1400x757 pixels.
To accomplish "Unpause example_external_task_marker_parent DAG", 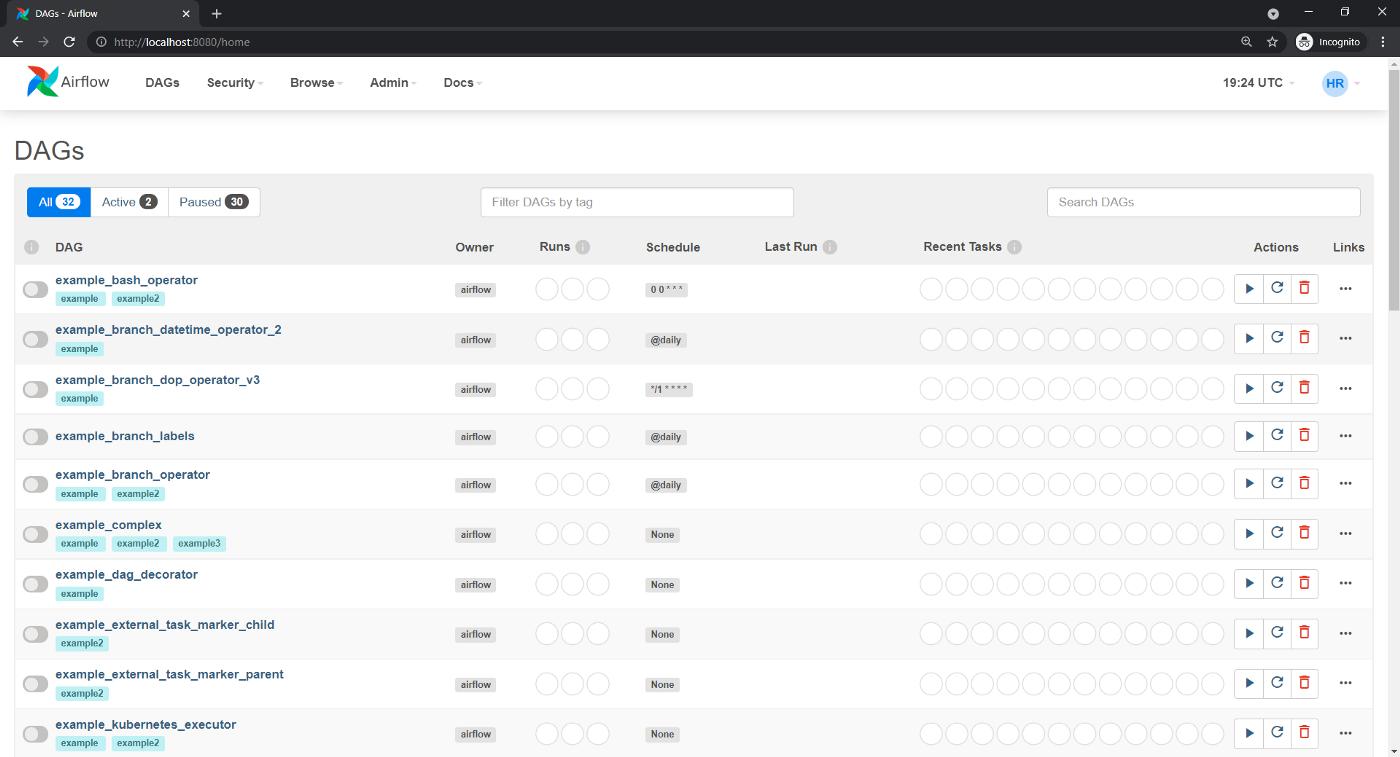I will coord(35,684).
